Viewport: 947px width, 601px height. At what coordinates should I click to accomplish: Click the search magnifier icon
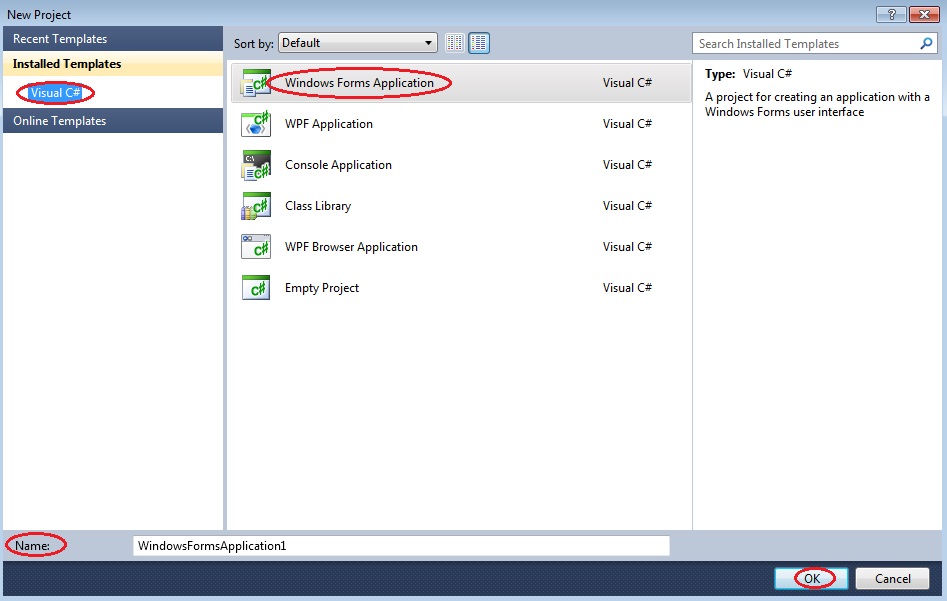coord(926,43)
